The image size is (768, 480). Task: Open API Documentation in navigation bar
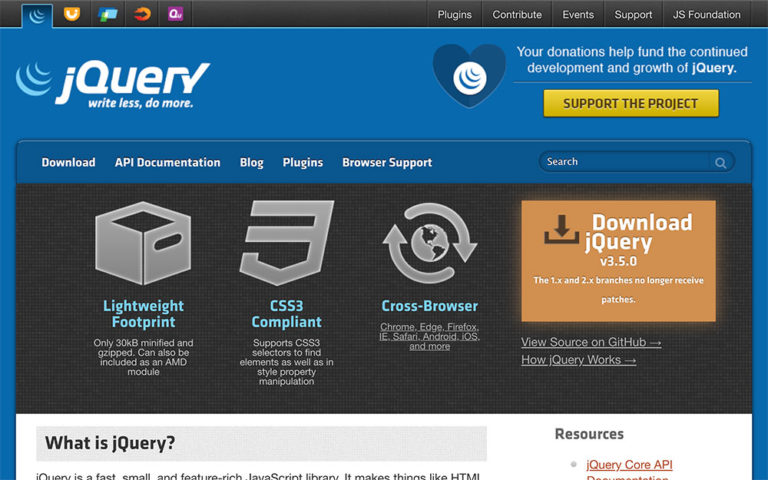tap(167, 162)
